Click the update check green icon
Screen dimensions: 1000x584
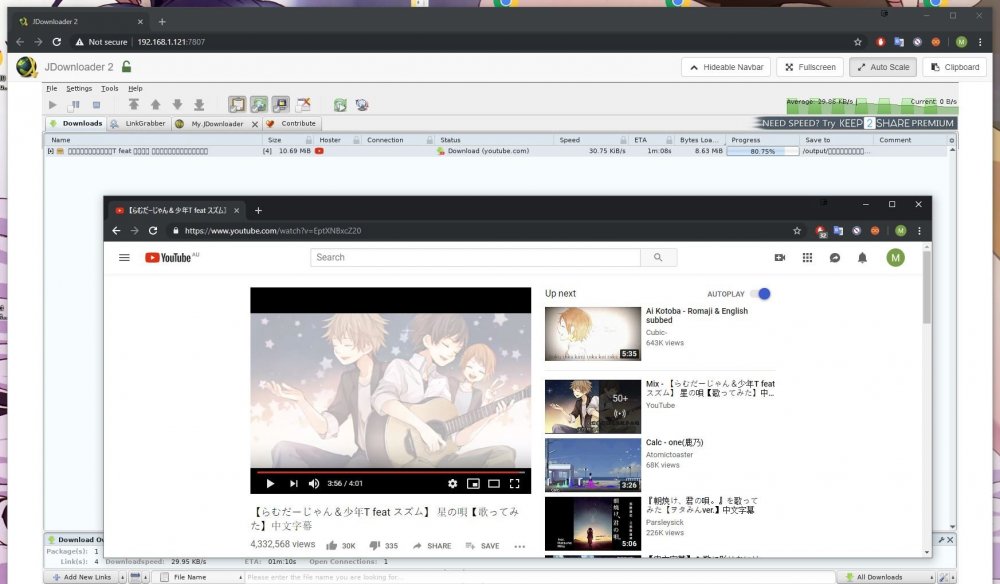[x=340, y=105]
